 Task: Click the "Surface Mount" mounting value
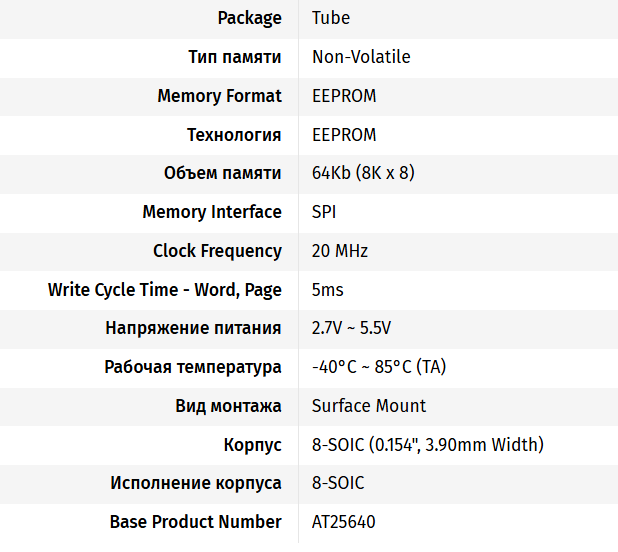tap(369, 406)
